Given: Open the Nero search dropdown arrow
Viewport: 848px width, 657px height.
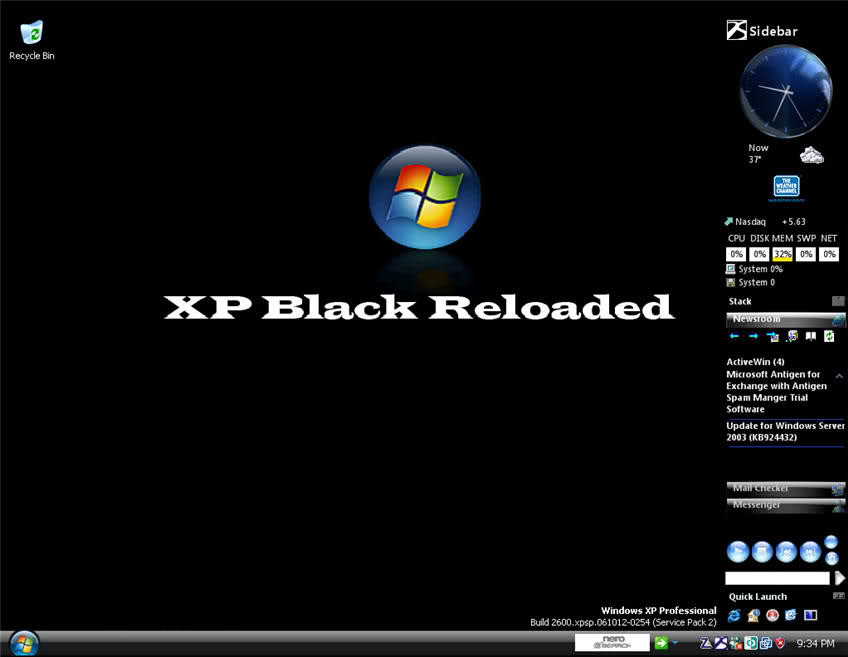Looking at the screenshot, I should [x=675, y=642].
